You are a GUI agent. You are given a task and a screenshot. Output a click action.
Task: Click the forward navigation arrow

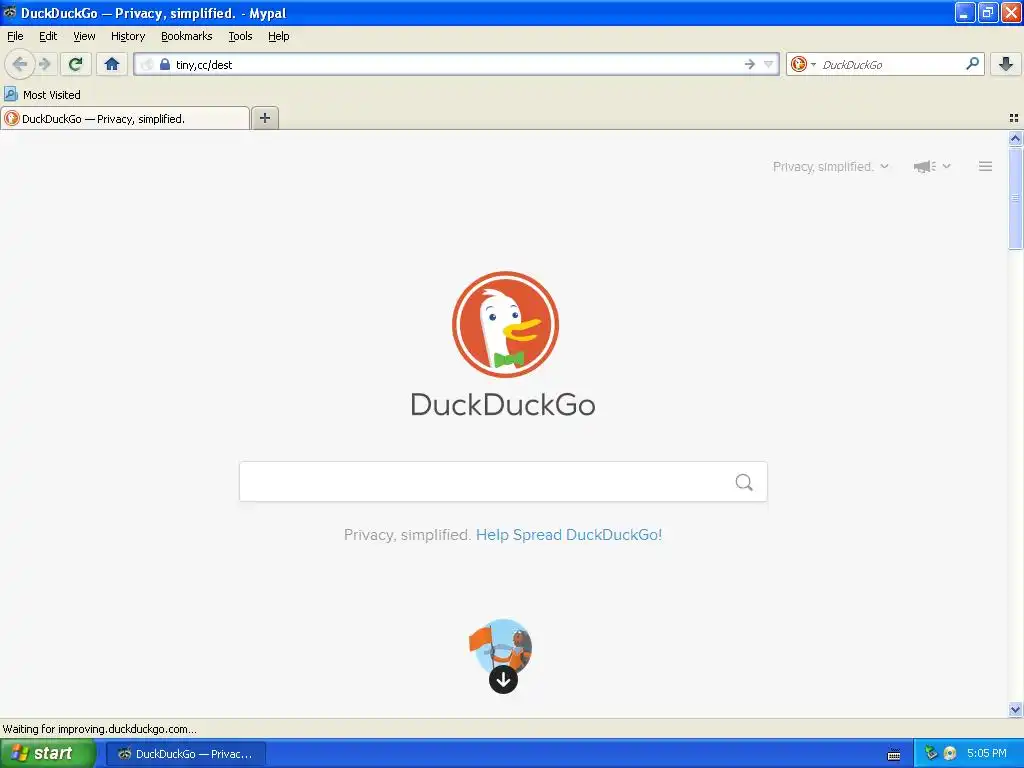pos(45,64)
